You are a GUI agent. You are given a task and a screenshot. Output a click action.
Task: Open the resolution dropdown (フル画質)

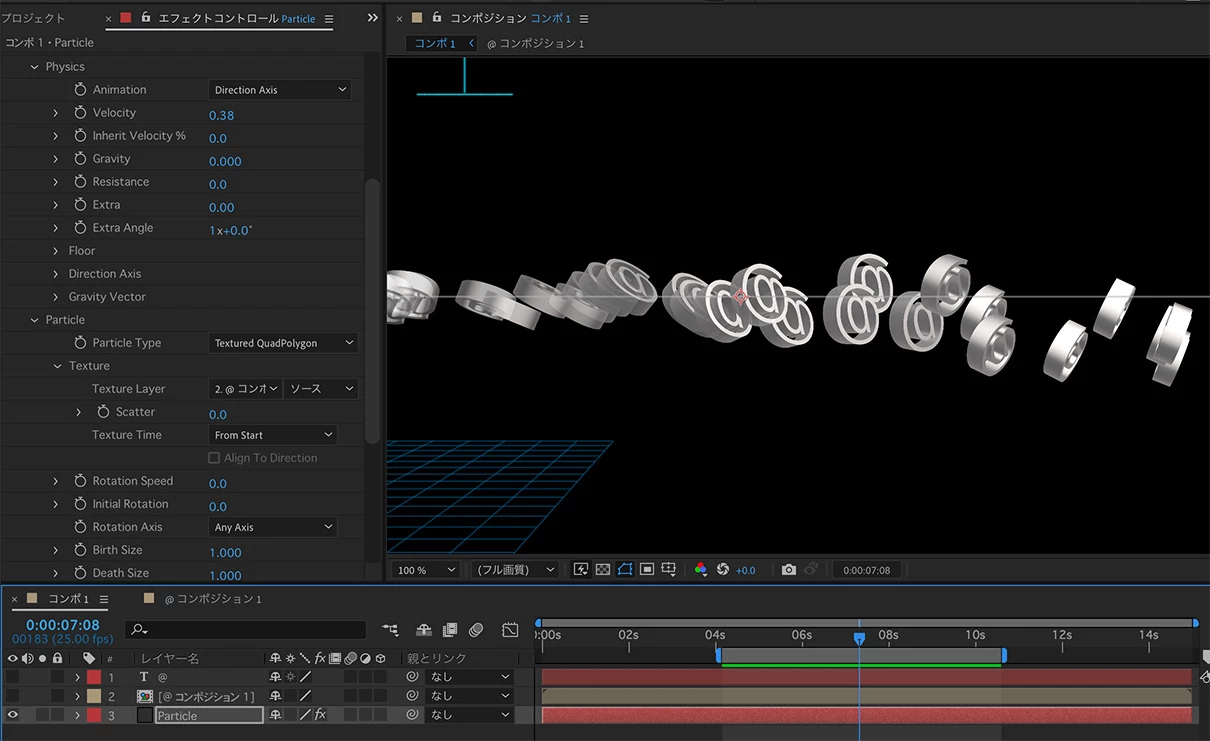tap(515, 570)
